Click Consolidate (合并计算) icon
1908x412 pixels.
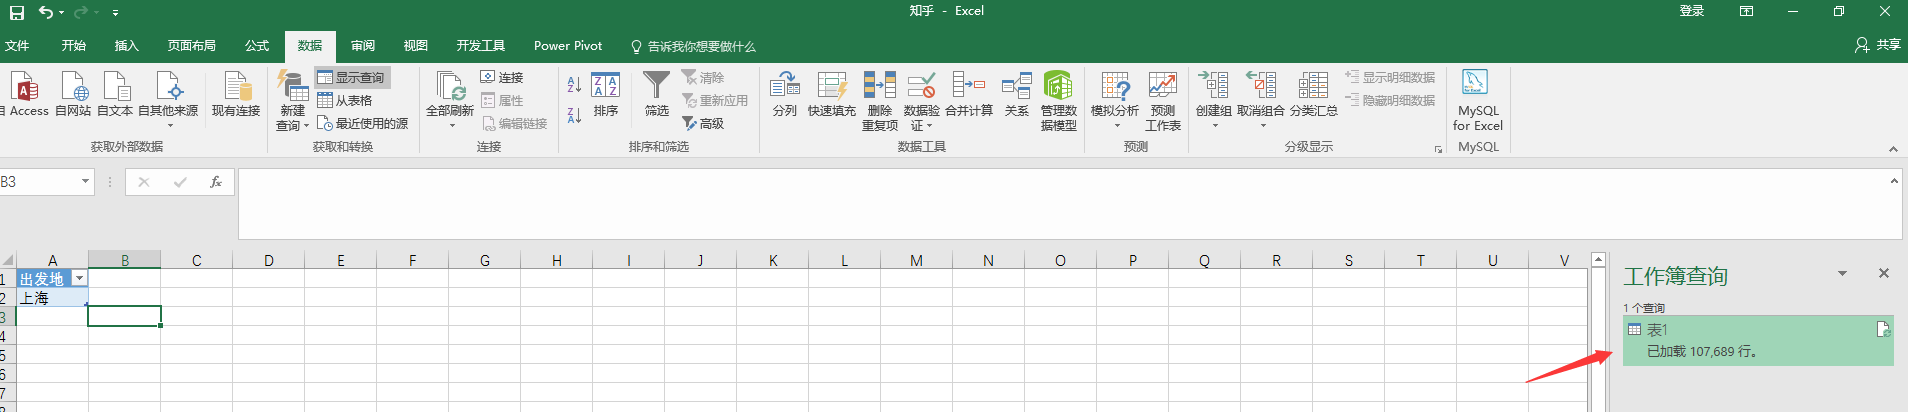[x=969, y=94]
